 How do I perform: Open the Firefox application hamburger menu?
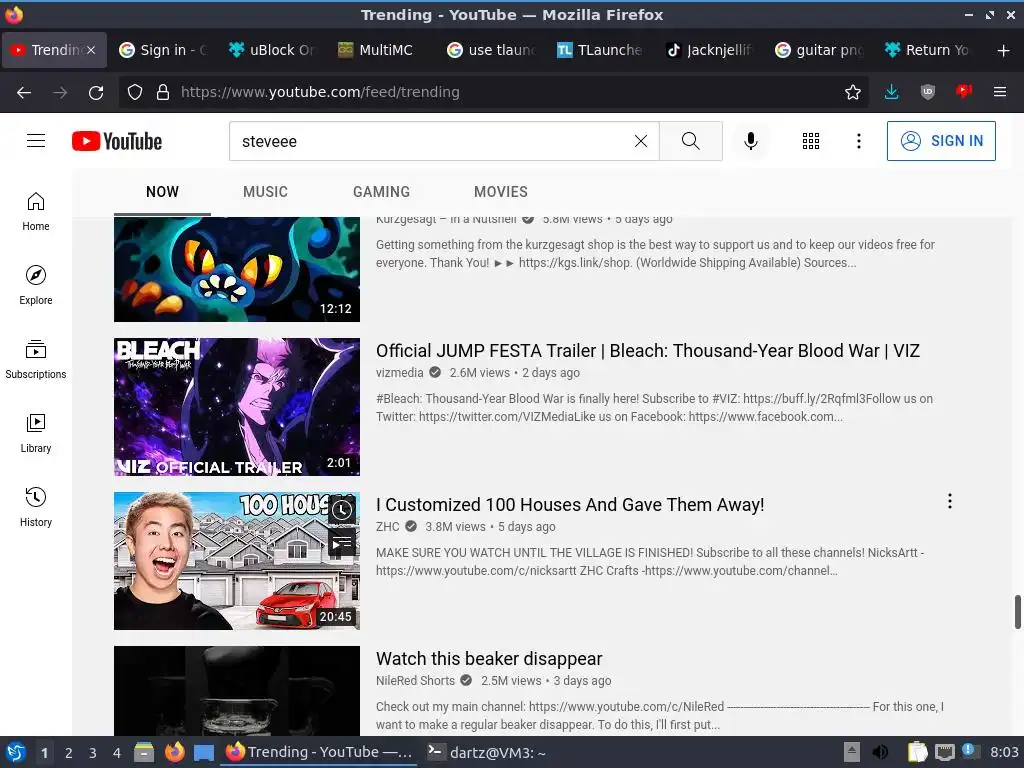1000,92
